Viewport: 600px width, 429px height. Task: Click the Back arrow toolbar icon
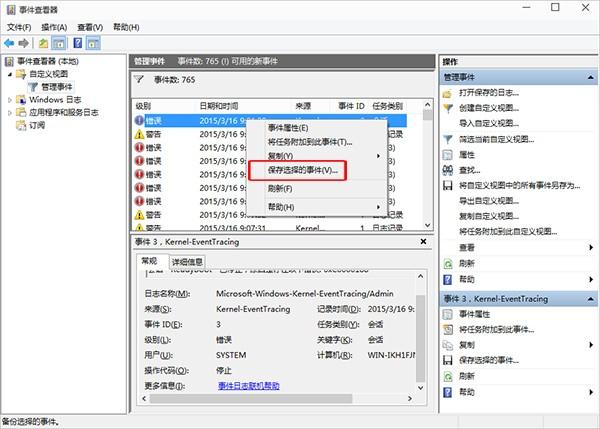pyautogui.click(x=9, y=43)
